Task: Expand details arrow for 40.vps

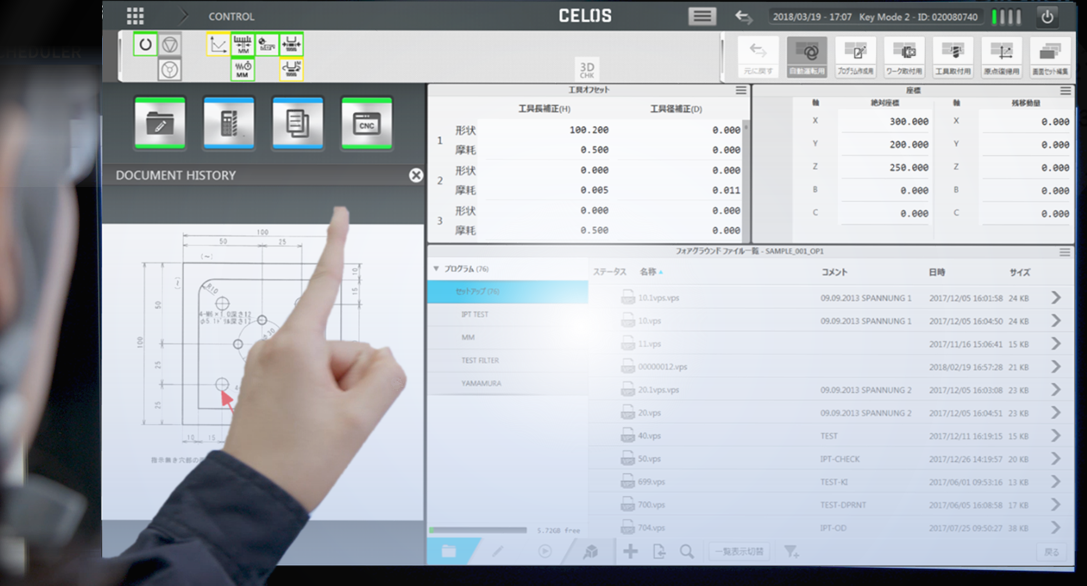Action: (1056, 436)
